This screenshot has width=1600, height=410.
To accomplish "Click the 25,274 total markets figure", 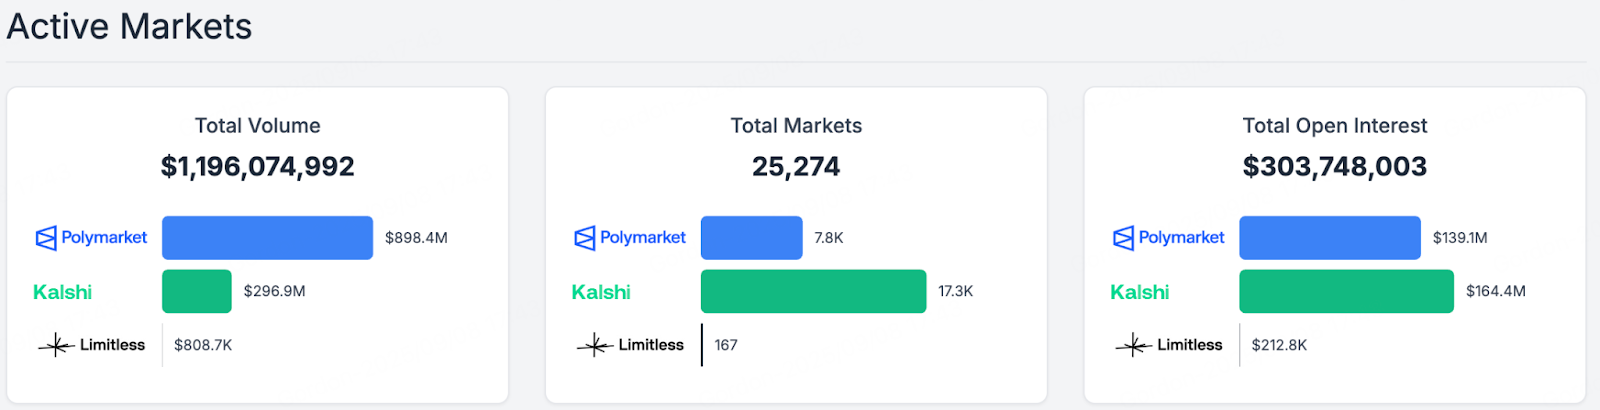I will (x=796, y=166).
